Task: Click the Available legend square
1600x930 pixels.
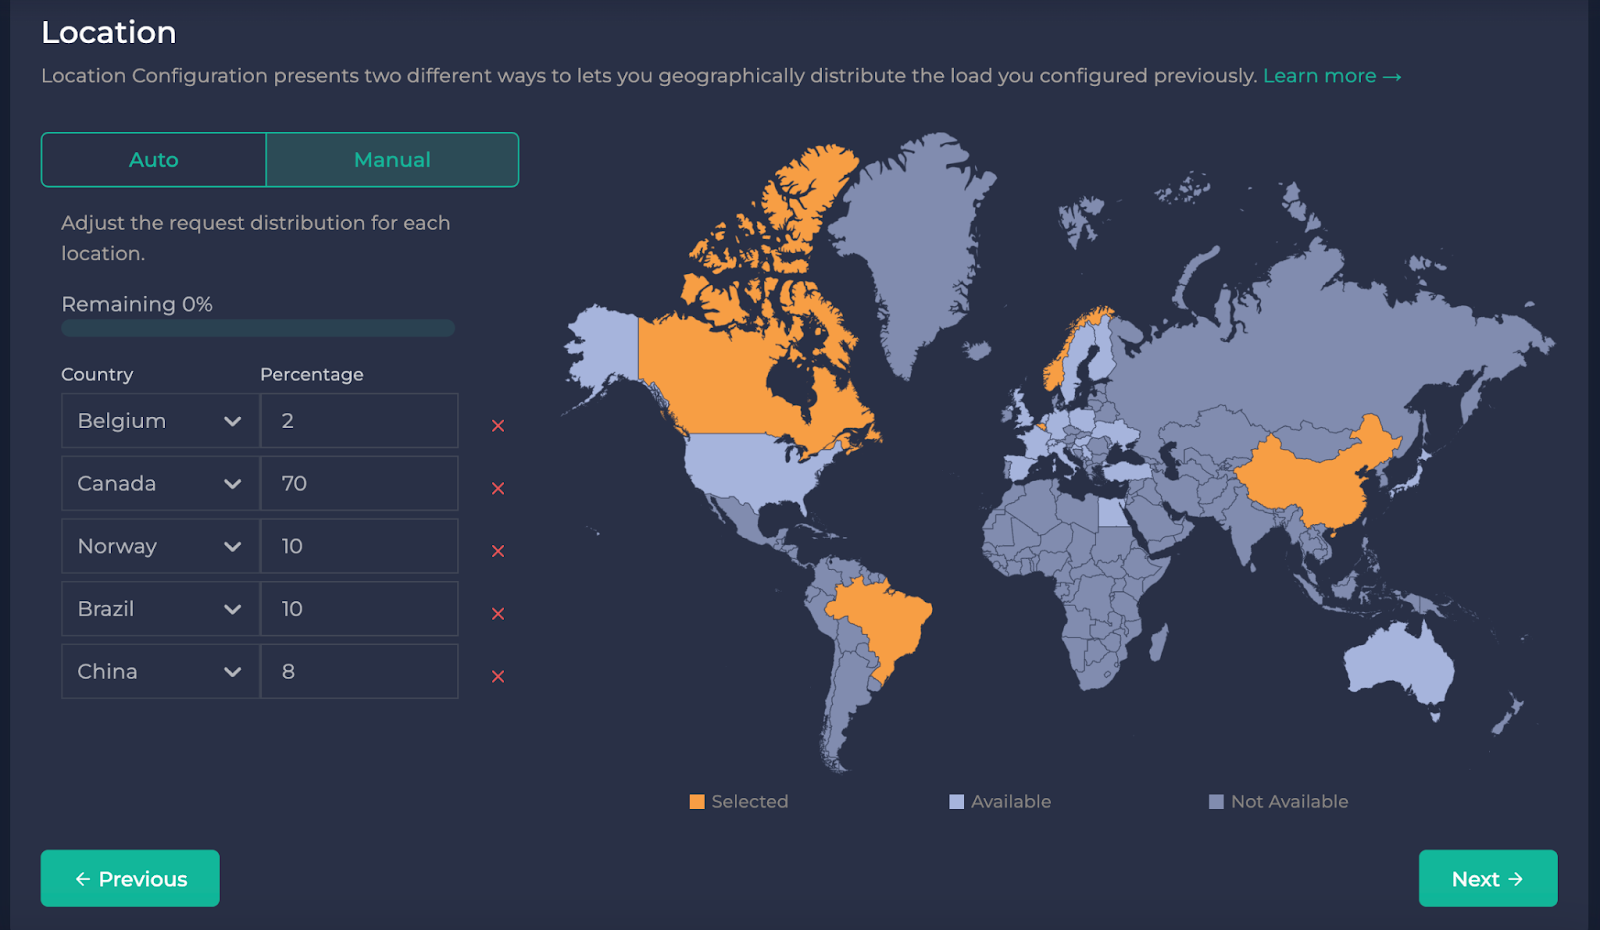Action: click(x=956, y=801)
